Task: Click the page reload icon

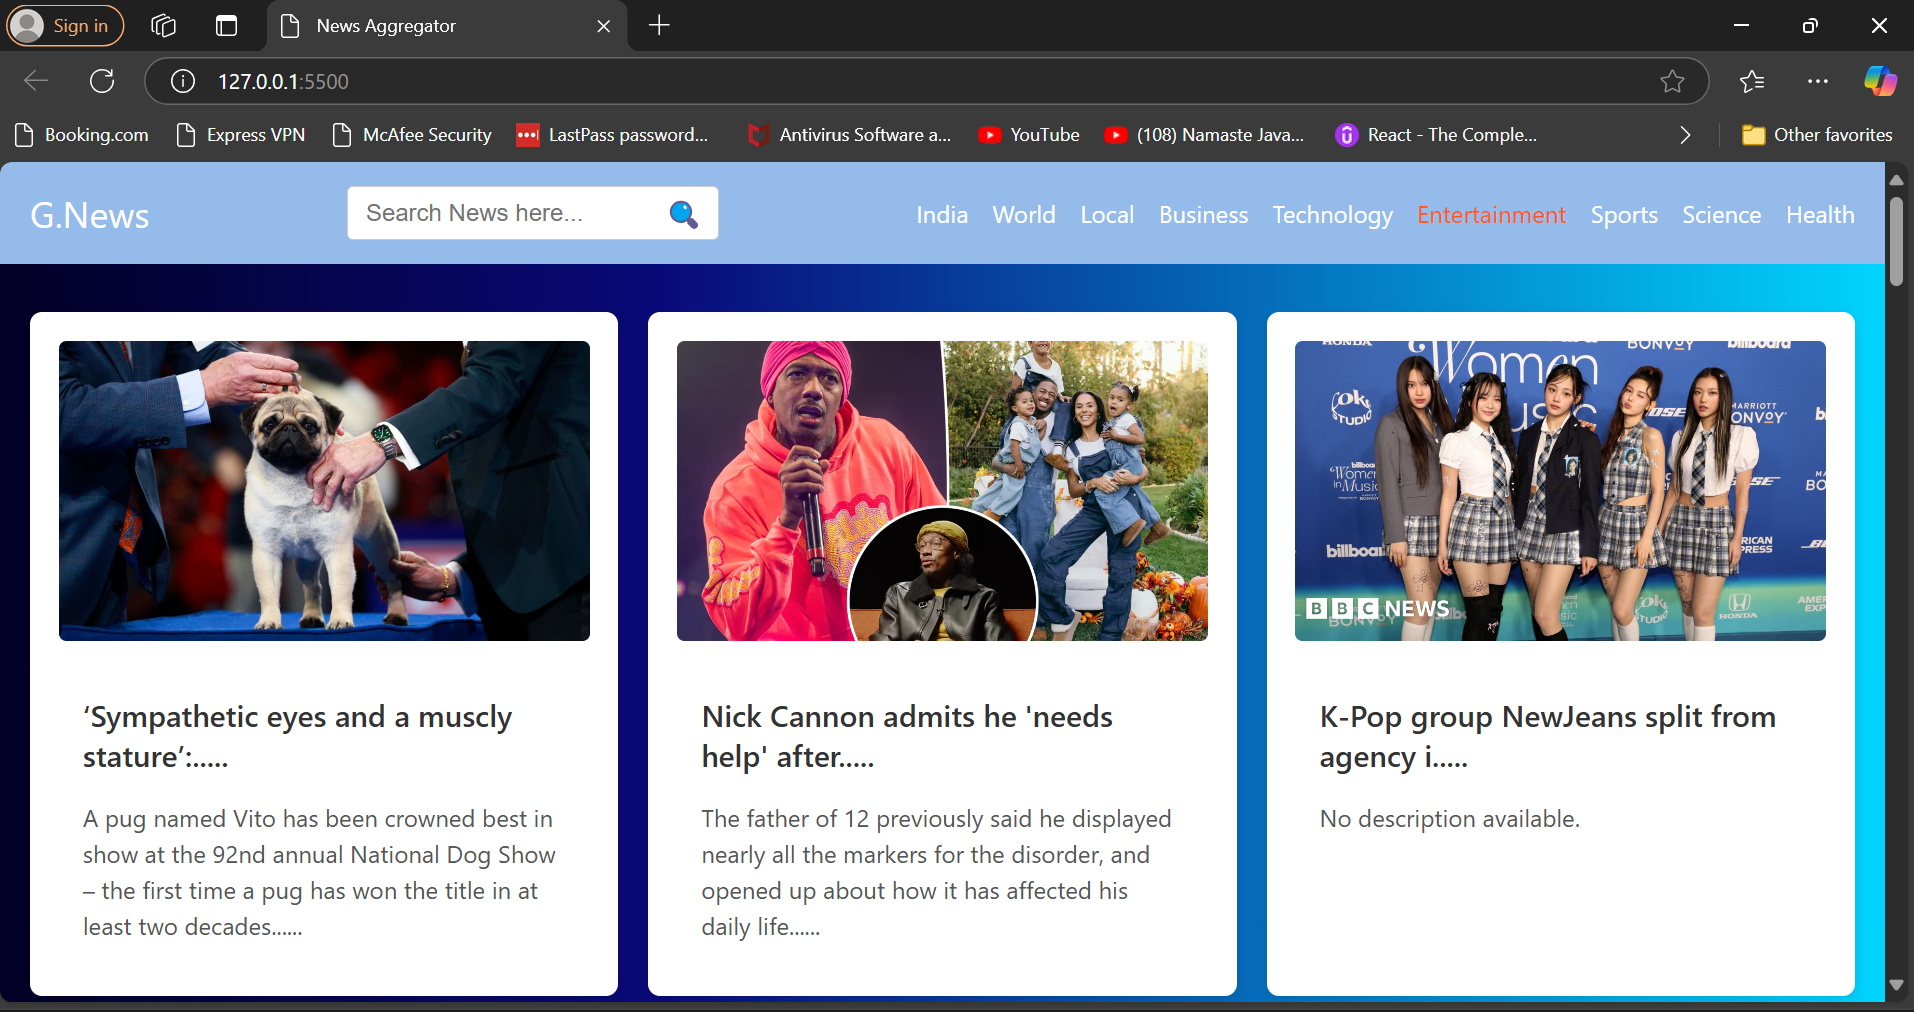Action: (101, 81)
